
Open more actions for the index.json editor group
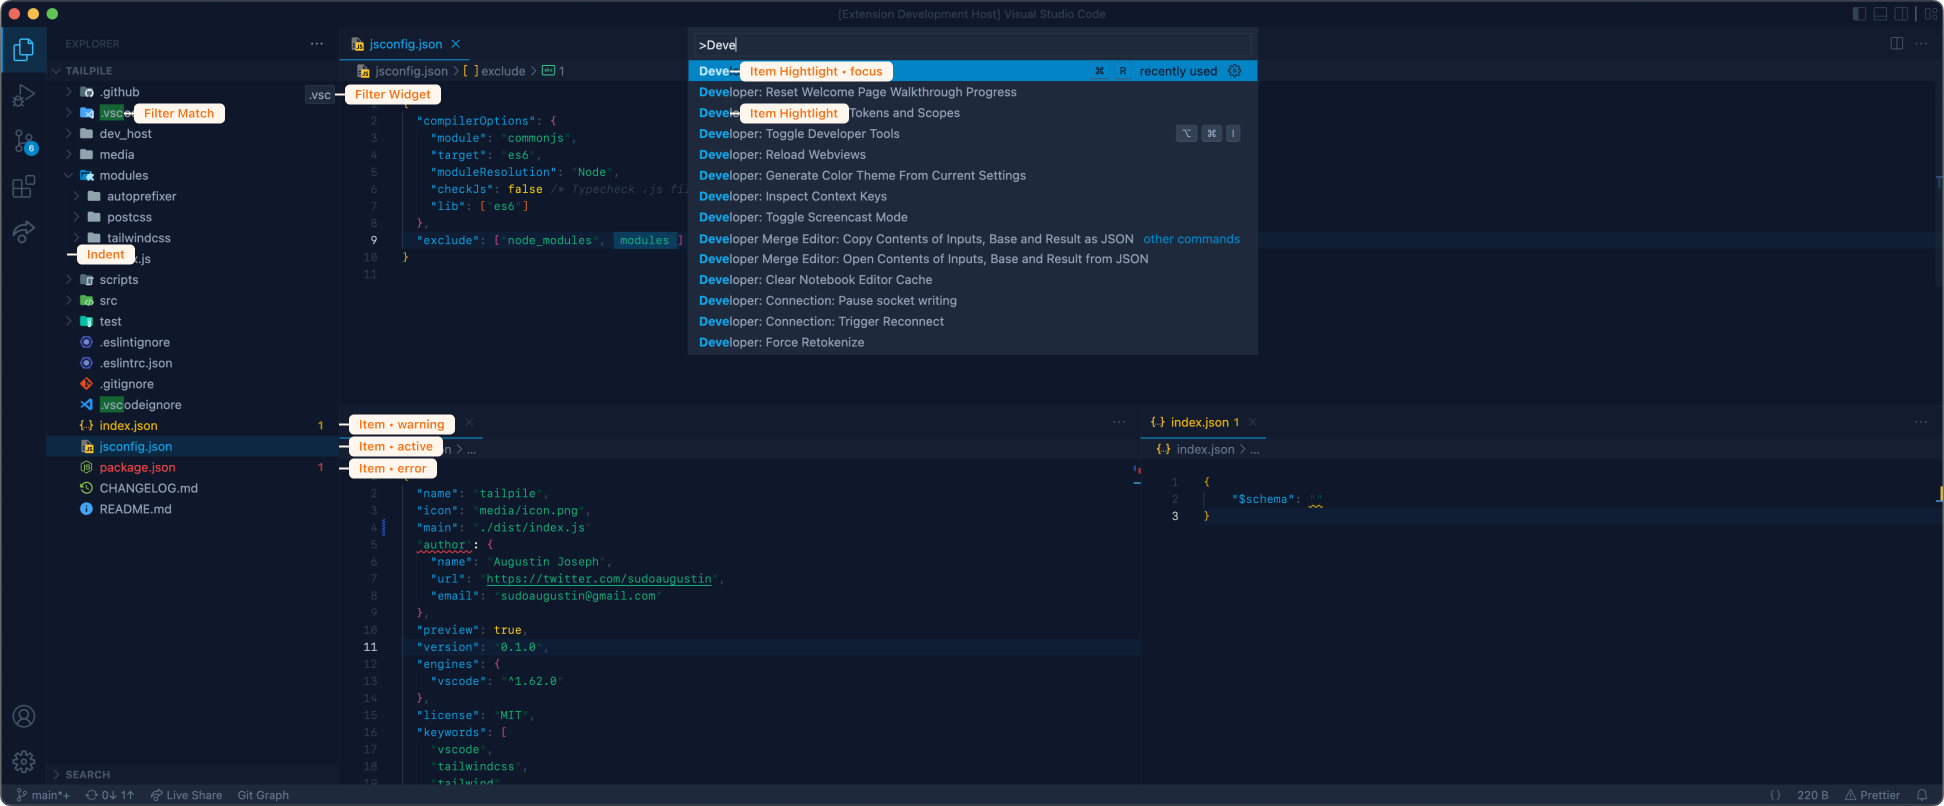(x=1921, y=422)
